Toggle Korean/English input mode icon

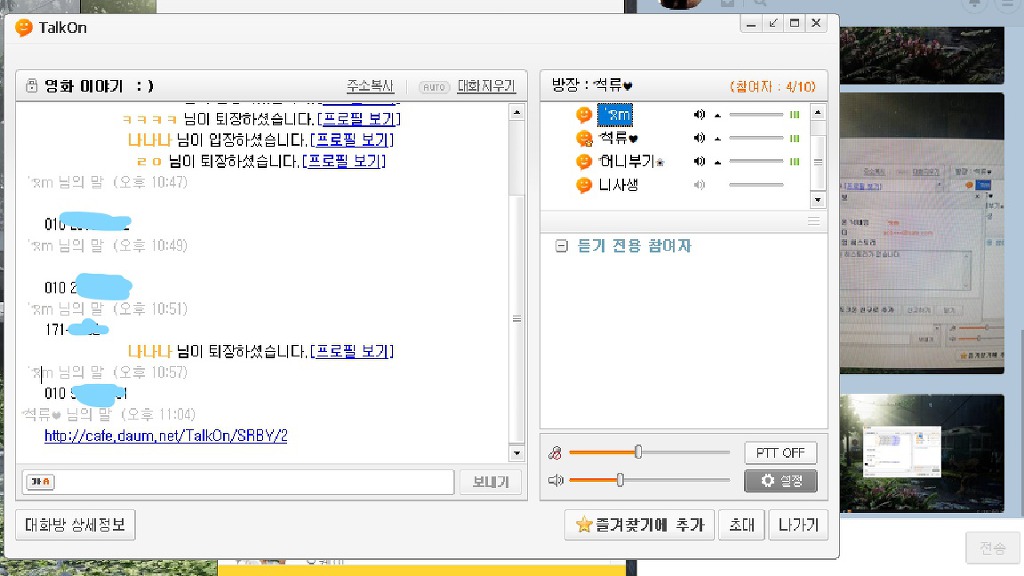point(40,482)
